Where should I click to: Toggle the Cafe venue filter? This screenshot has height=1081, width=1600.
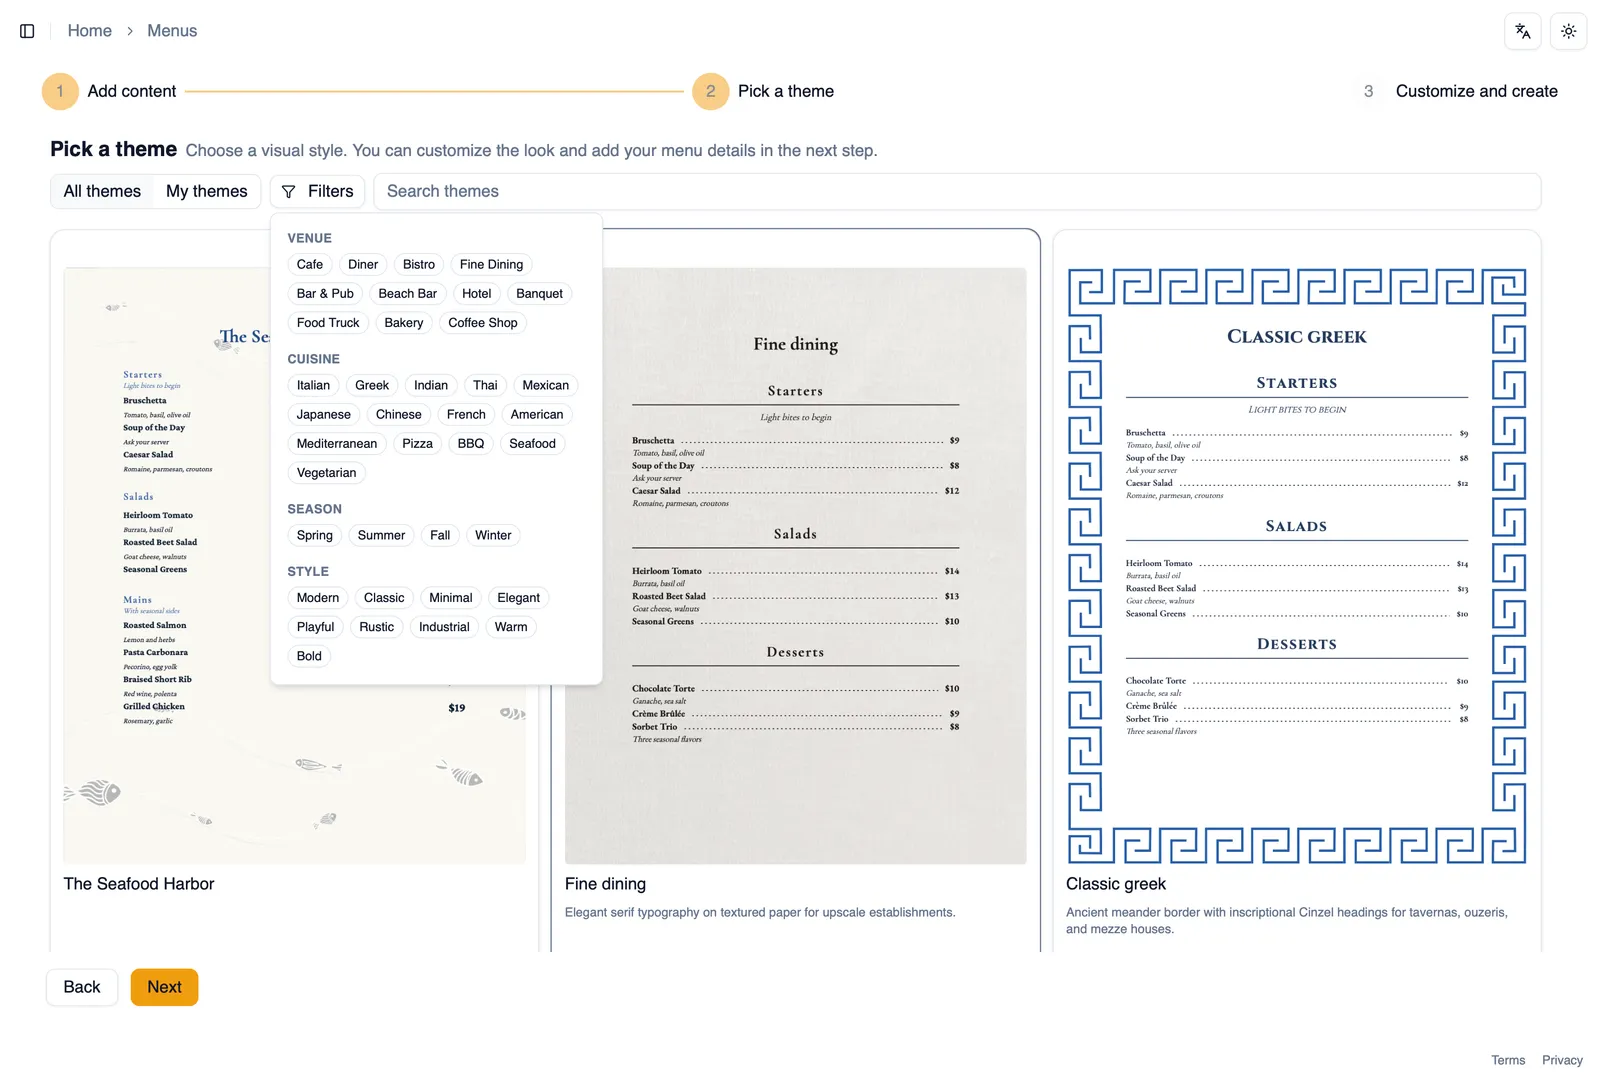[x=310, y=265]
